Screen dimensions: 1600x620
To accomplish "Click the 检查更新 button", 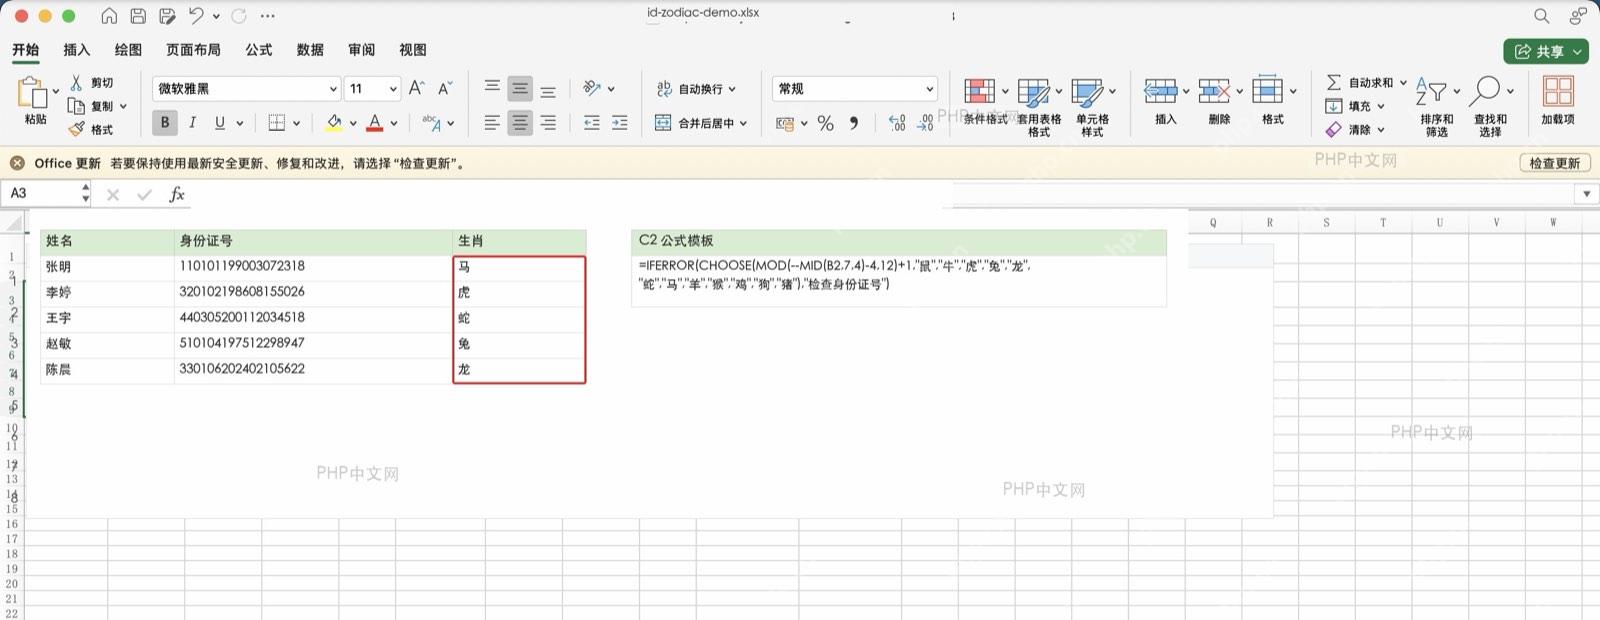I will (x=1555, y=163).
